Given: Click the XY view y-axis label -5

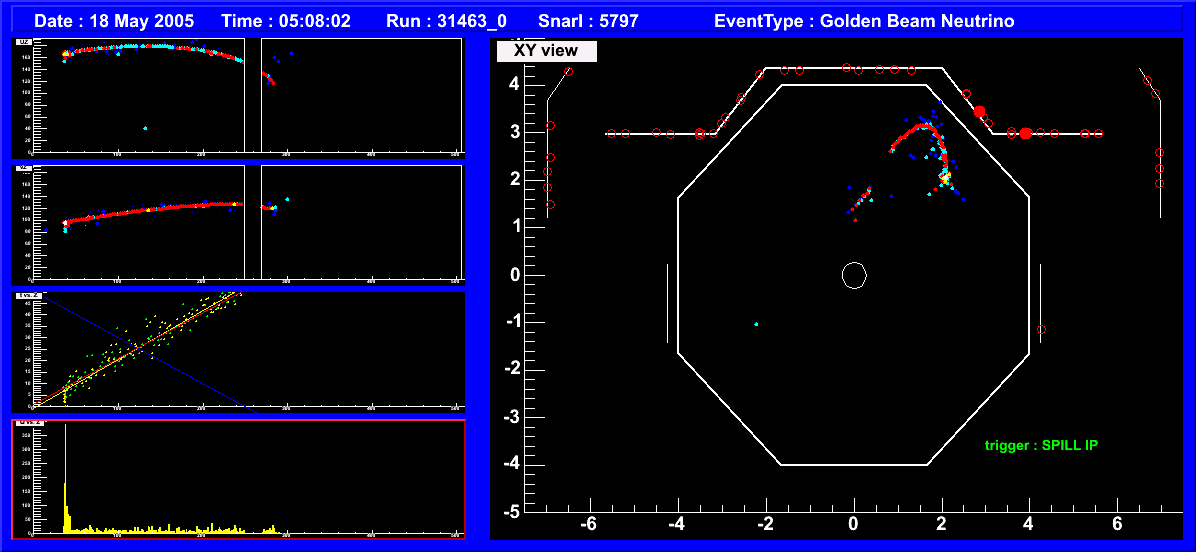Looking at the screenshot, I should 510,511.
